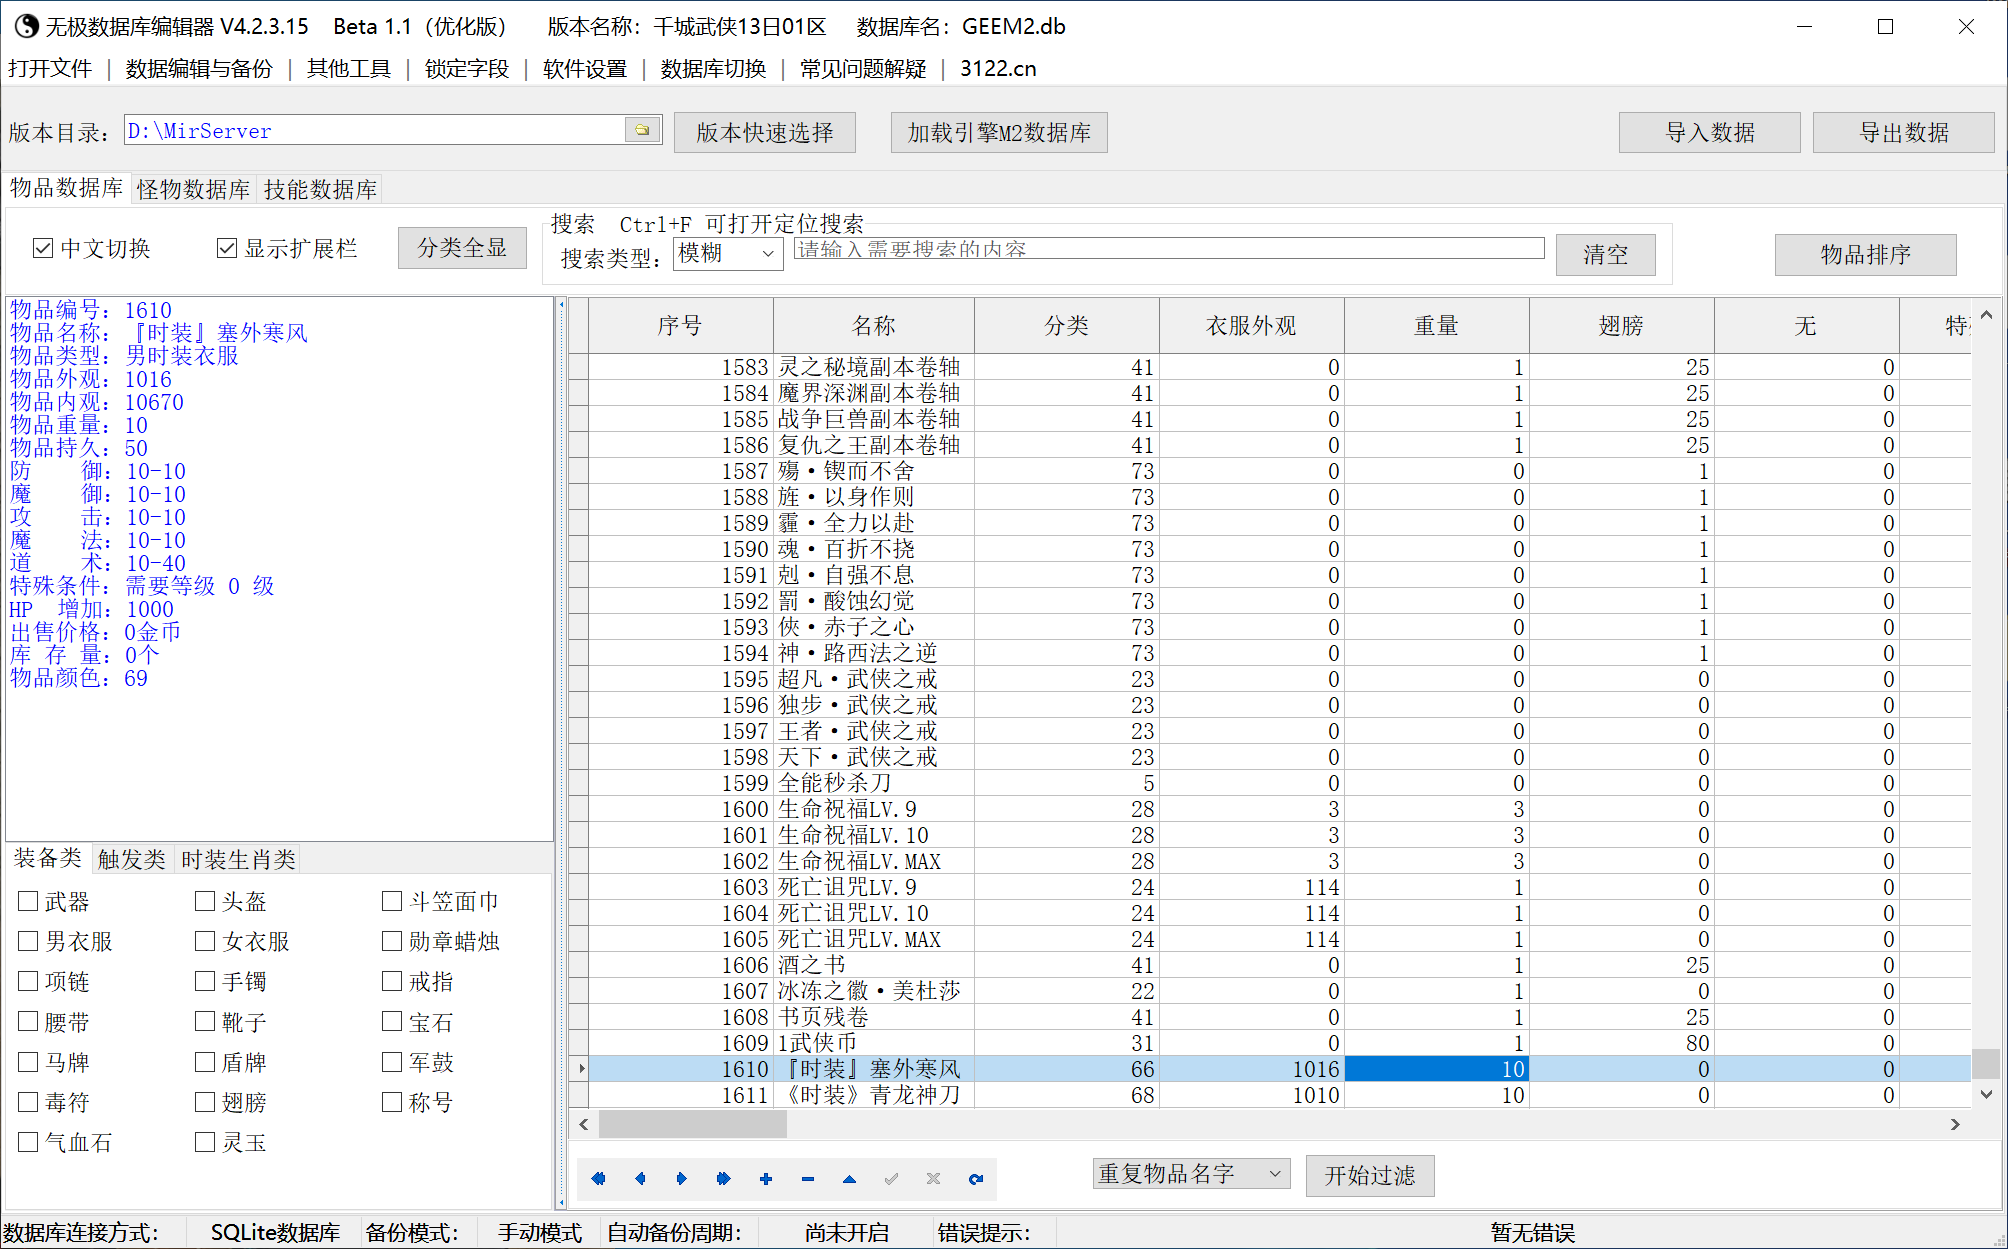Open the folder browse icon for version directory
This screenshot has width=2008, height=1249.
(x=643, y=130)
